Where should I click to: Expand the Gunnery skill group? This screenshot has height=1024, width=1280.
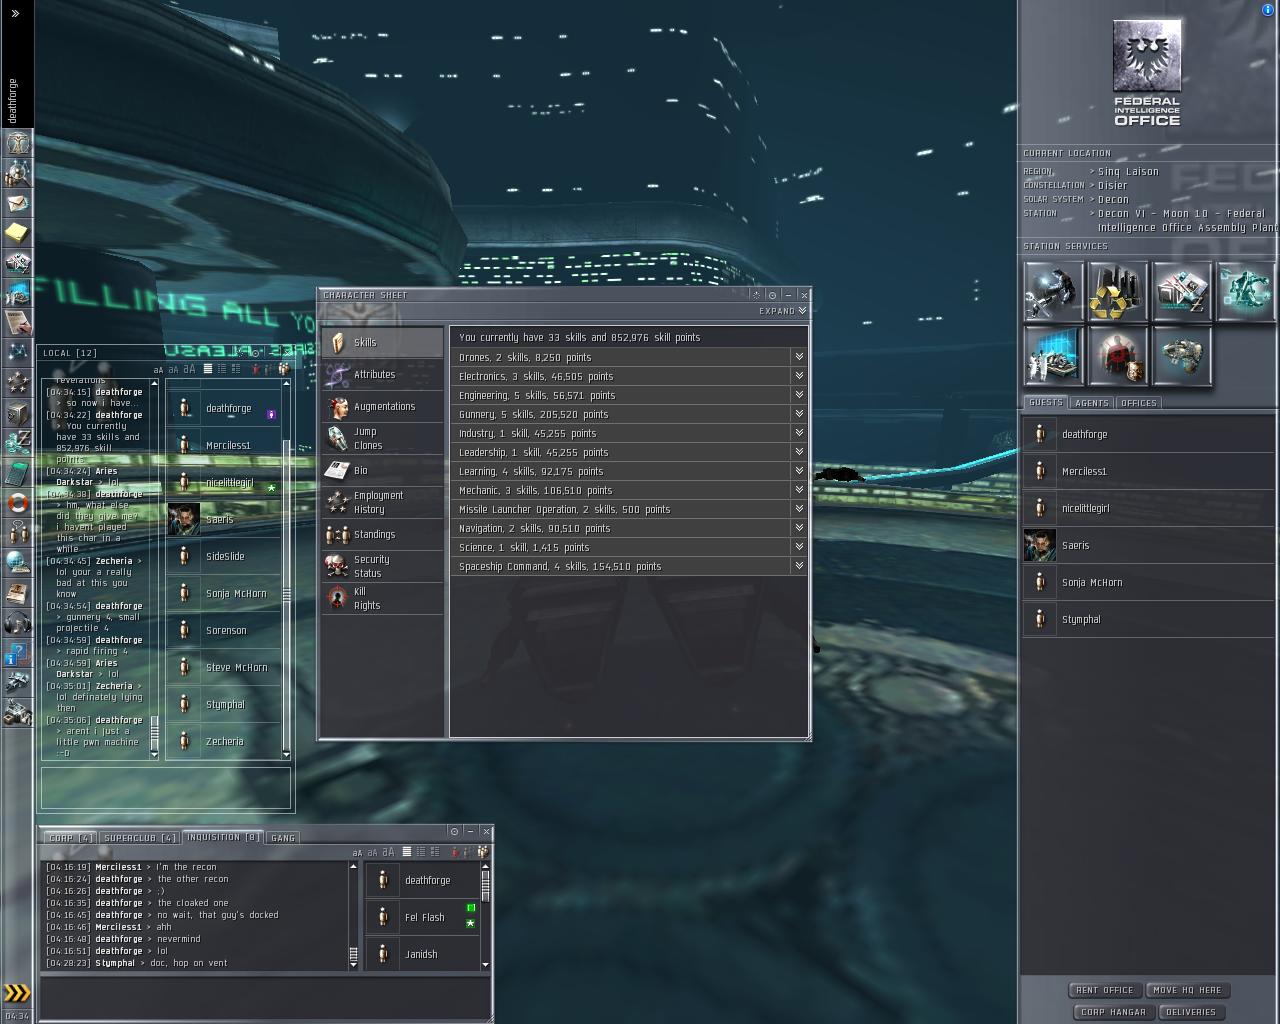click(799, 414)
